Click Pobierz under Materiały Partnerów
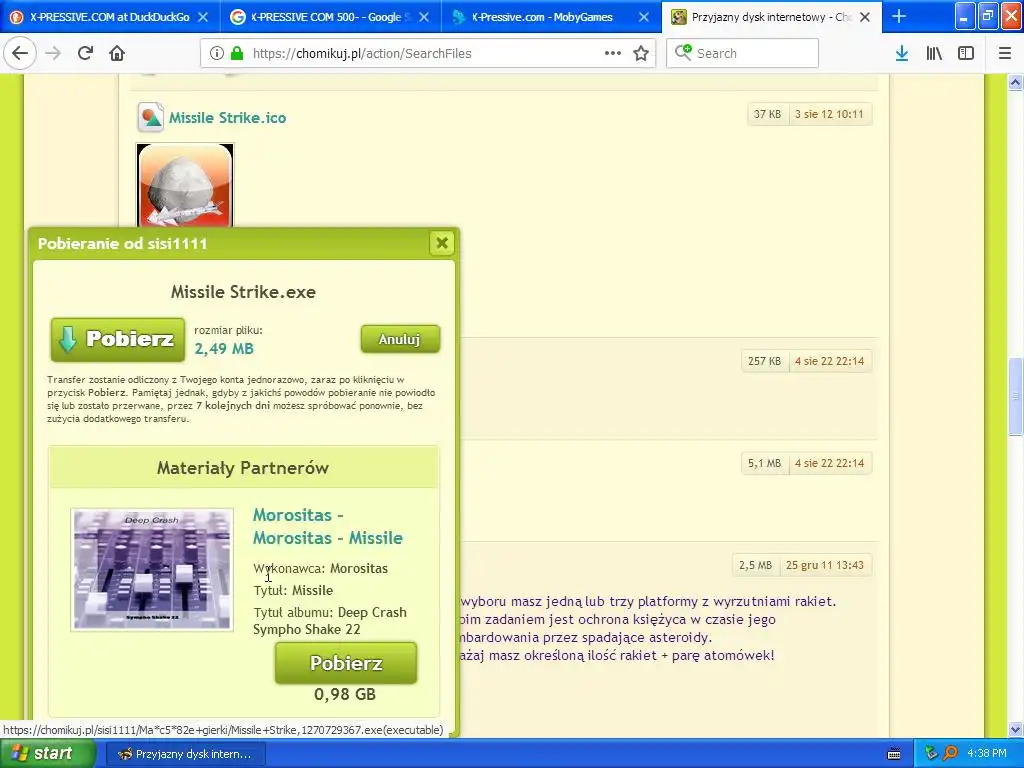 point(345,663)
